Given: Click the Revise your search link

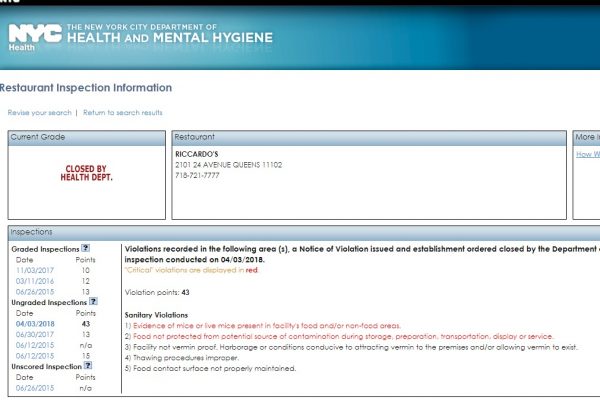Looking at the screenshot, I should 38,113.
